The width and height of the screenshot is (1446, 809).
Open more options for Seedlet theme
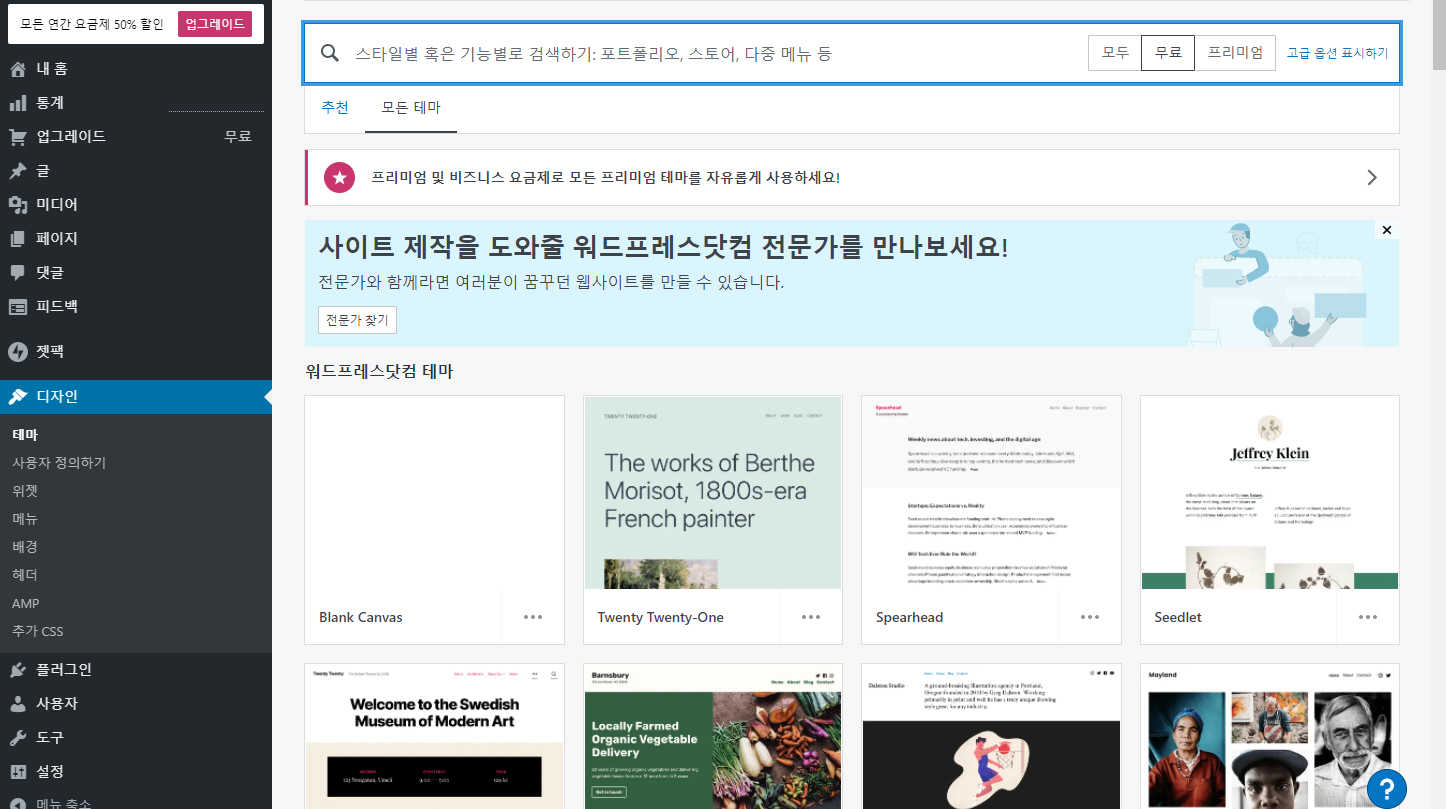(1368, 617)
